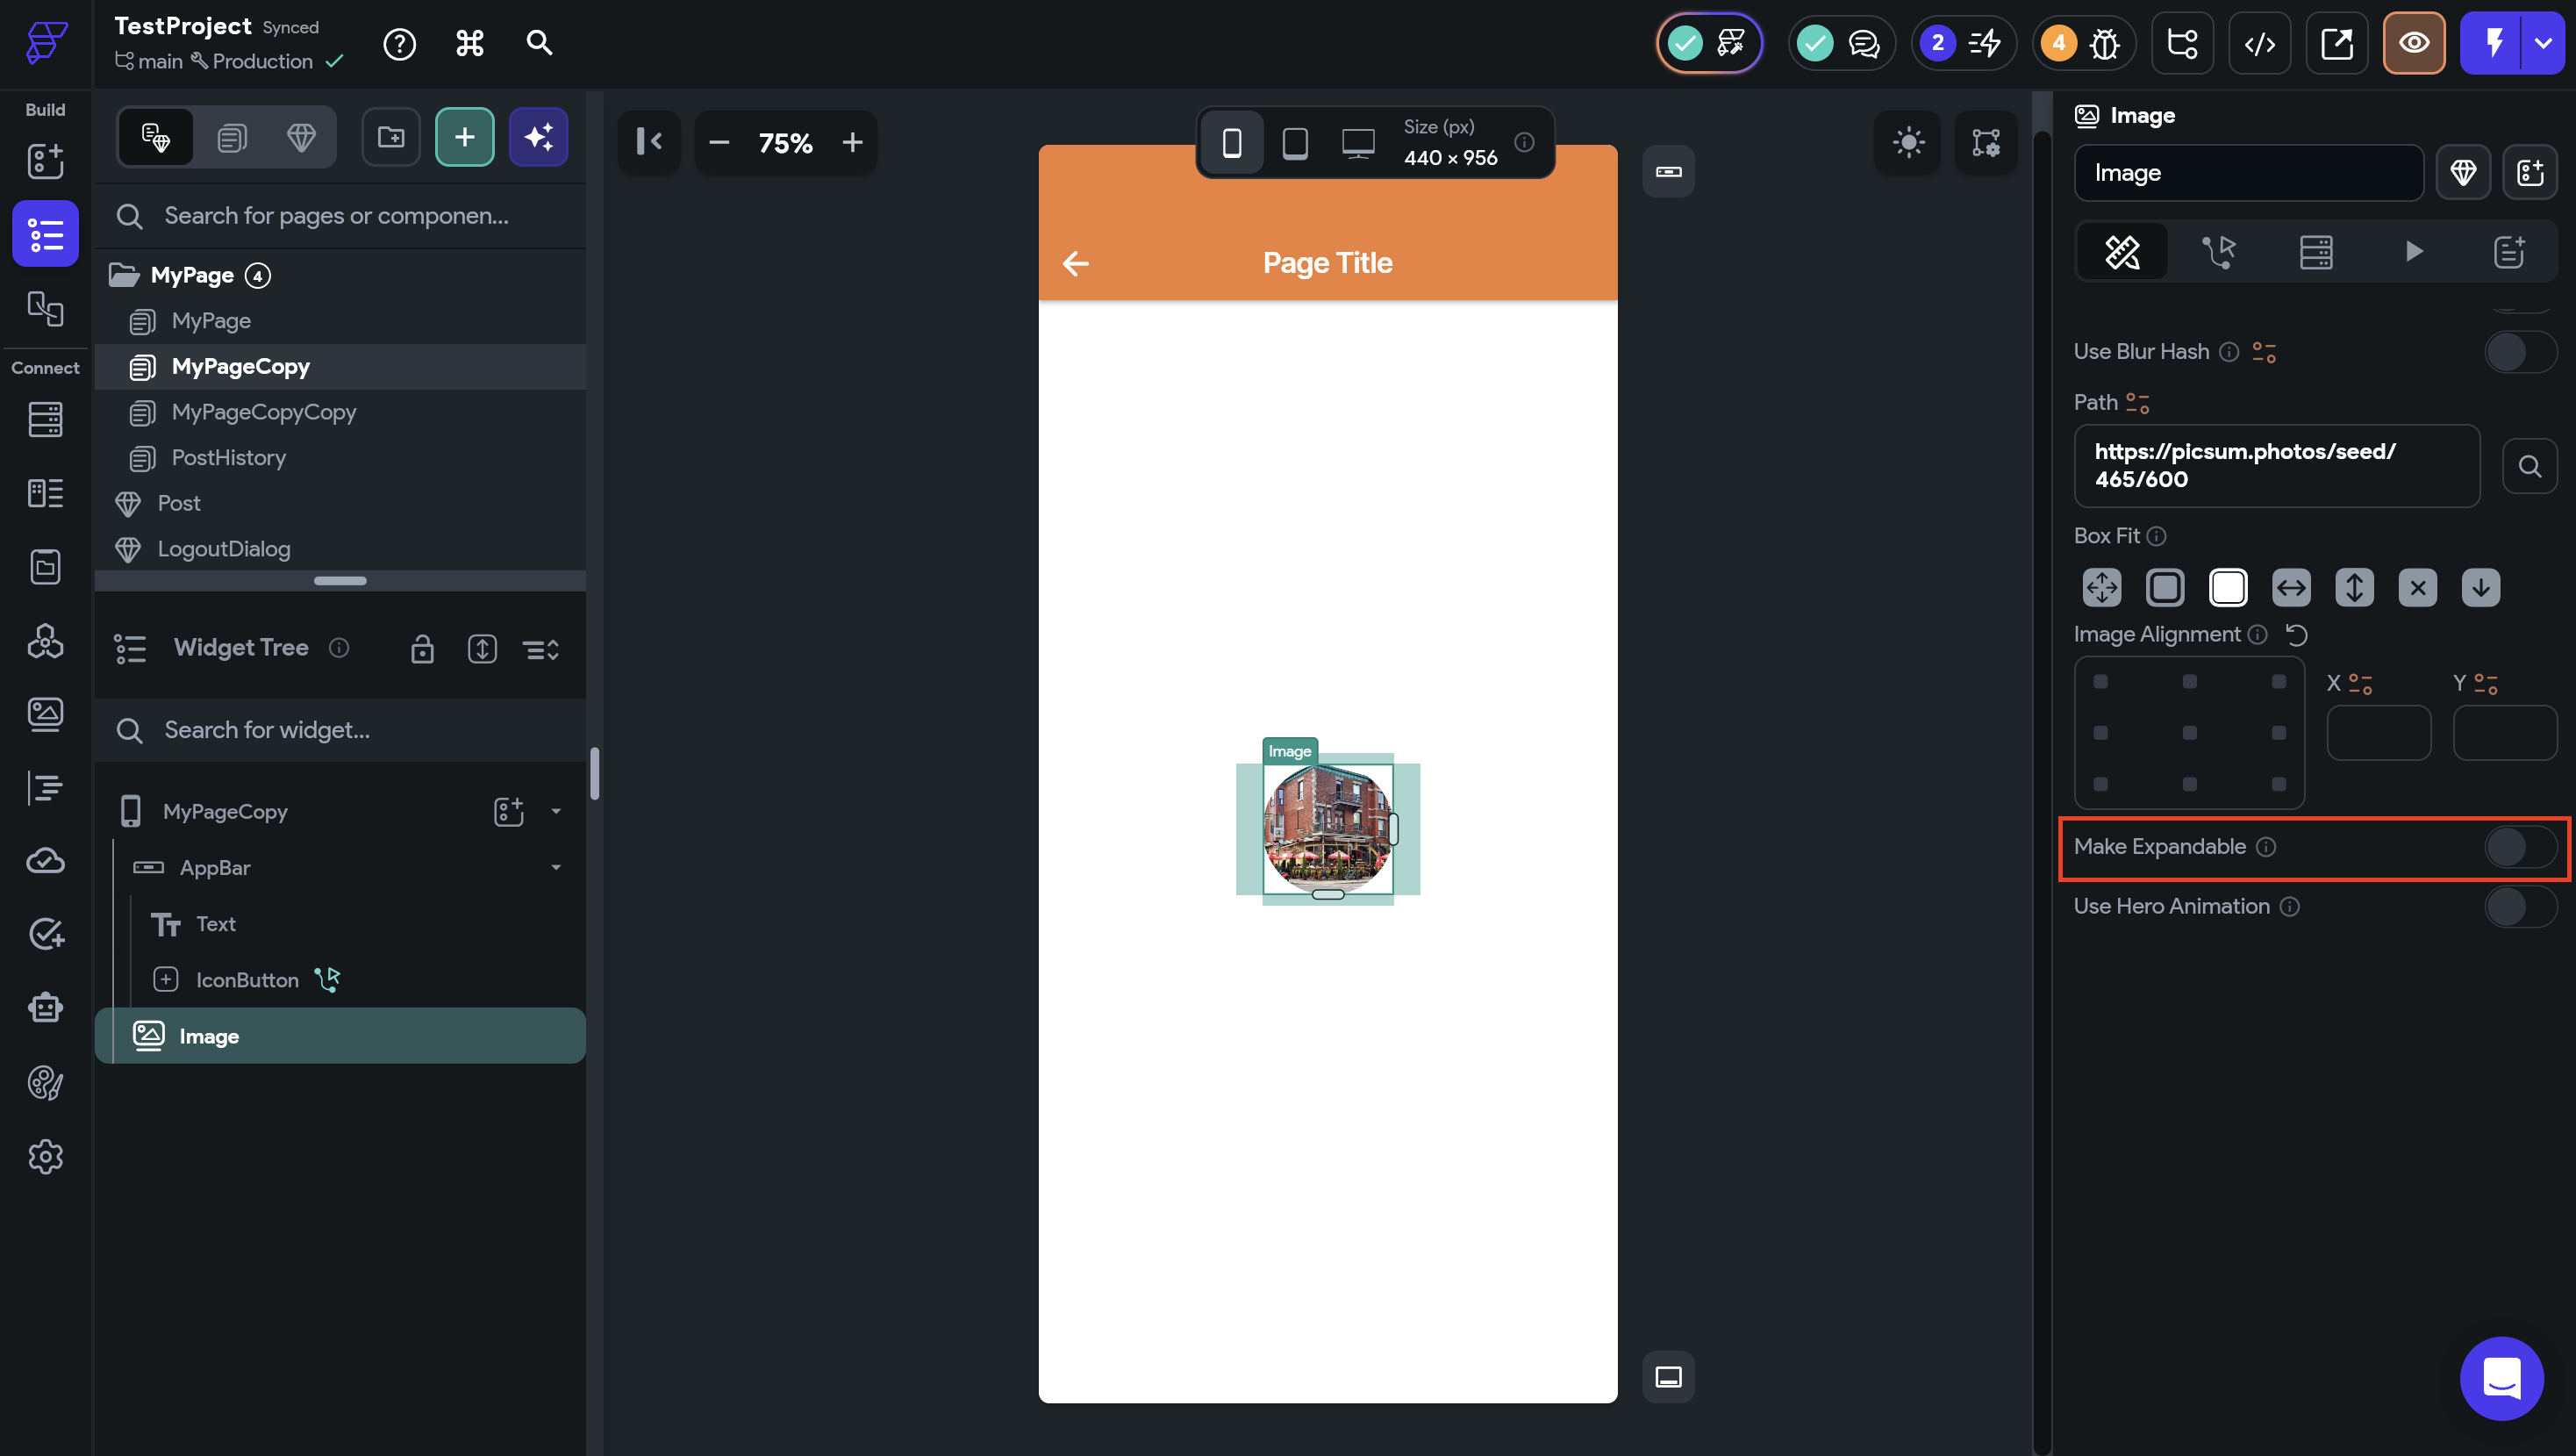Enable the Use Blur Hash toggle
Screen dimensions: 2576x1456
tap(2520, 352)
